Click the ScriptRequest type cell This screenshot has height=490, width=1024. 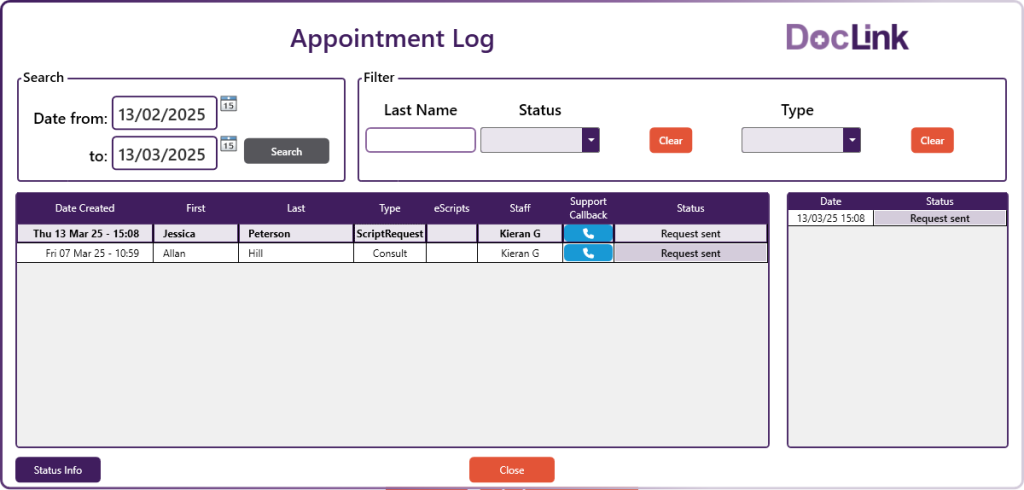(x=390, y=233)
